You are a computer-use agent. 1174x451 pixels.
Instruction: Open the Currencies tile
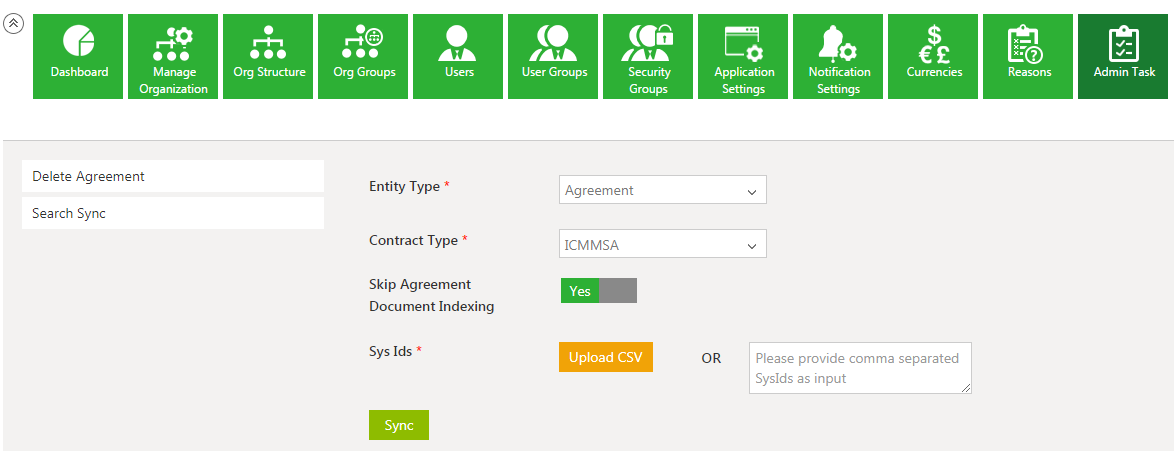click(x=934, y=56)
